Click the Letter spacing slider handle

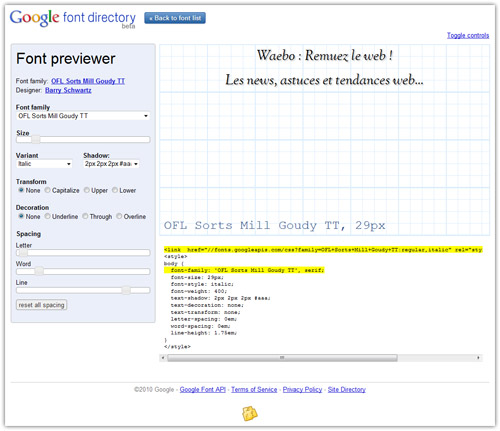22,253
